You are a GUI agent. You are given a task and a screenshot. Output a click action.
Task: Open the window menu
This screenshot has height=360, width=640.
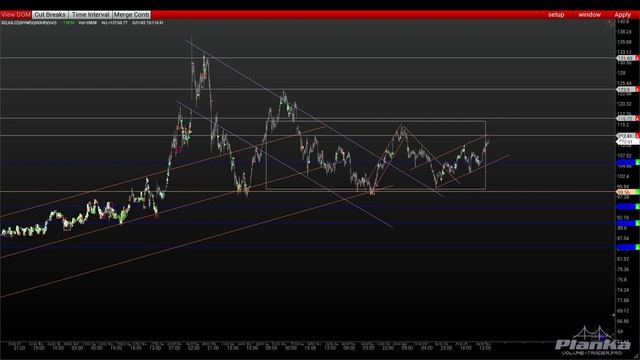tap(589, 14)
